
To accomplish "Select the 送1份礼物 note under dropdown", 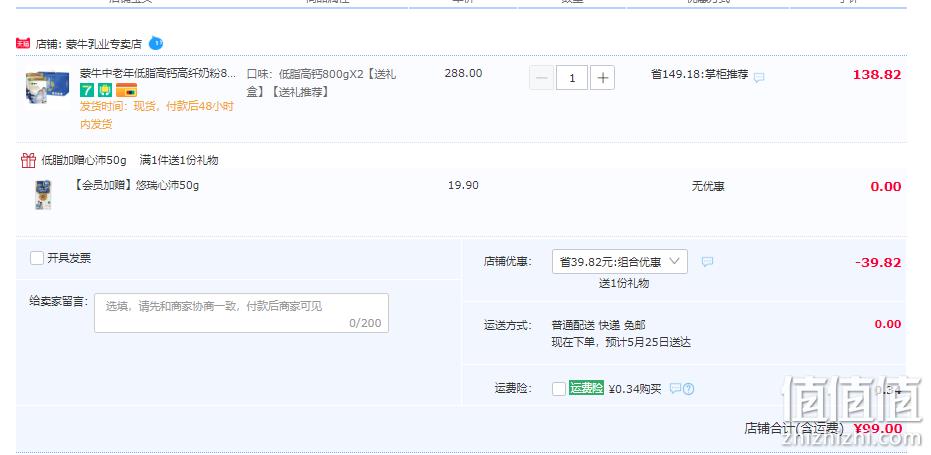I will [x=623, y=283].
